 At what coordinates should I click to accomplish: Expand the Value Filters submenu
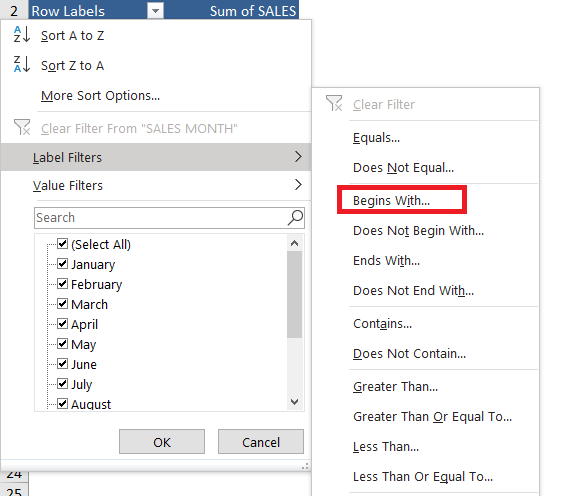(156, 185)
